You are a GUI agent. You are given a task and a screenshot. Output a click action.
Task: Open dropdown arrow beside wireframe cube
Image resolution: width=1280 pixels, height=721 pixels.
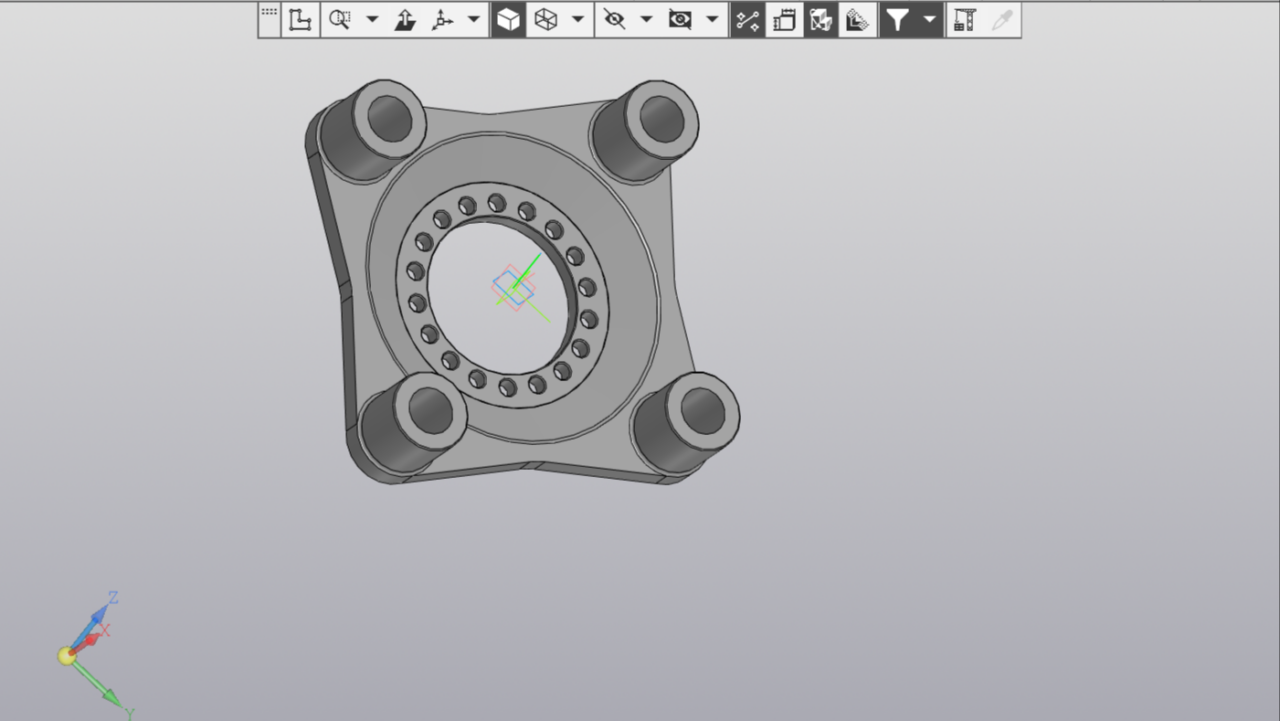[x=577, y=20]
